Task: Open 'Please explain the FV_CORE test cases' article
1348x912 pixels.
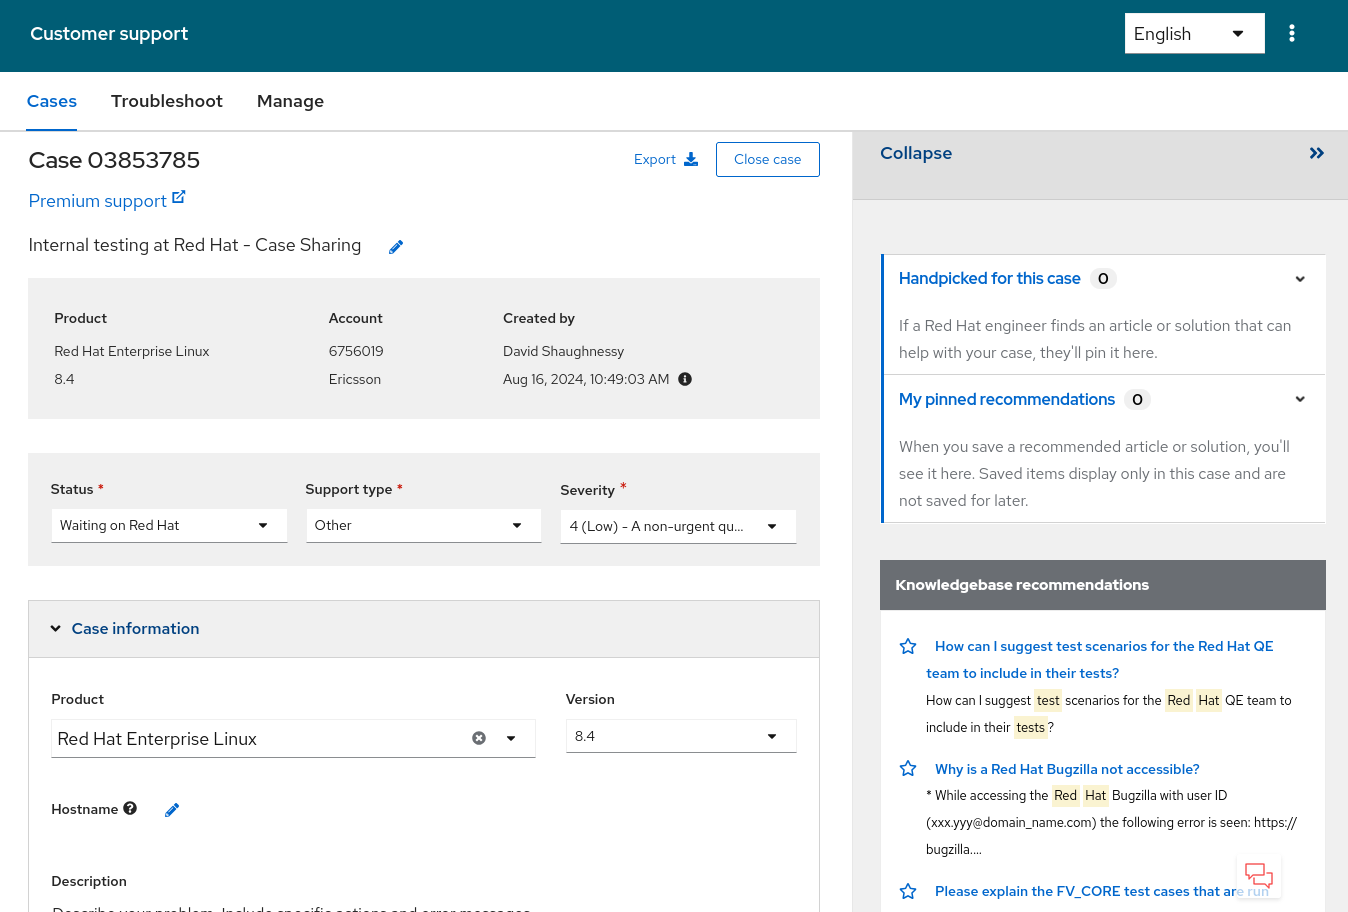Action: [x=1101, y=891]
